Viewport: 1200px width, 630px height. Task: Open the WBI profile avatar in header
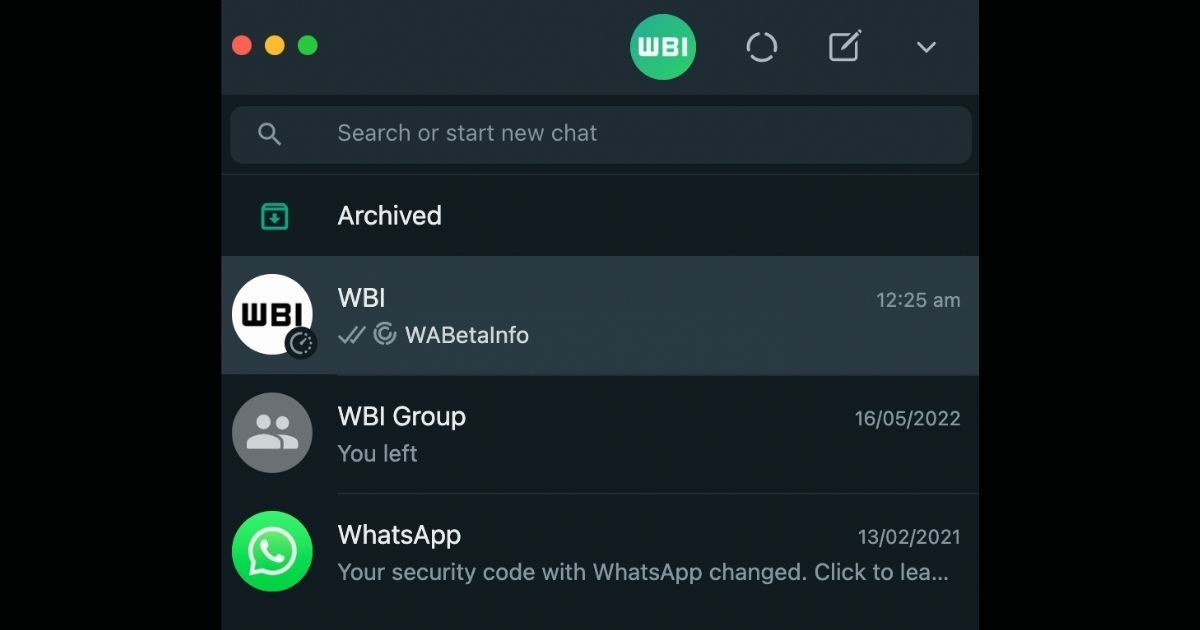663,47
